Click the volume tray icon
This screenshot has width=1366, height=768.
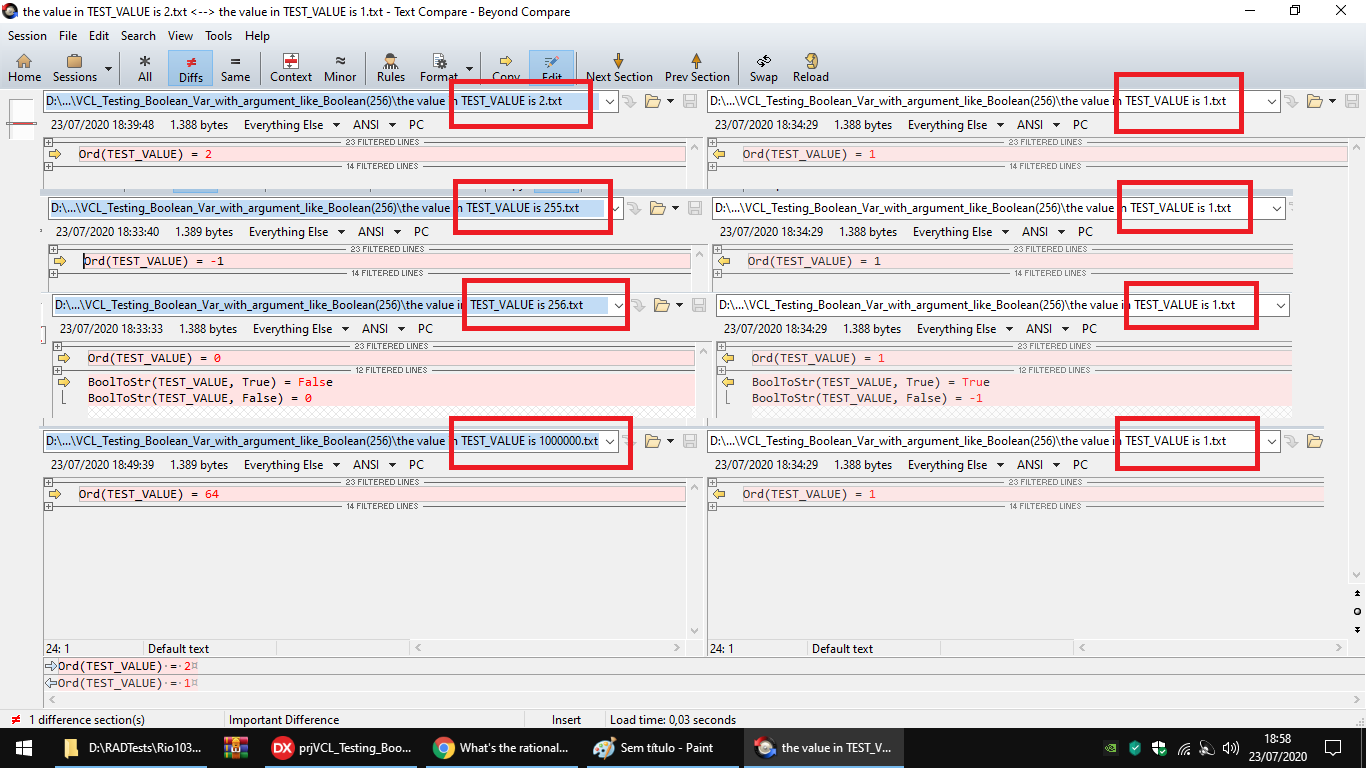point(1230,747)
